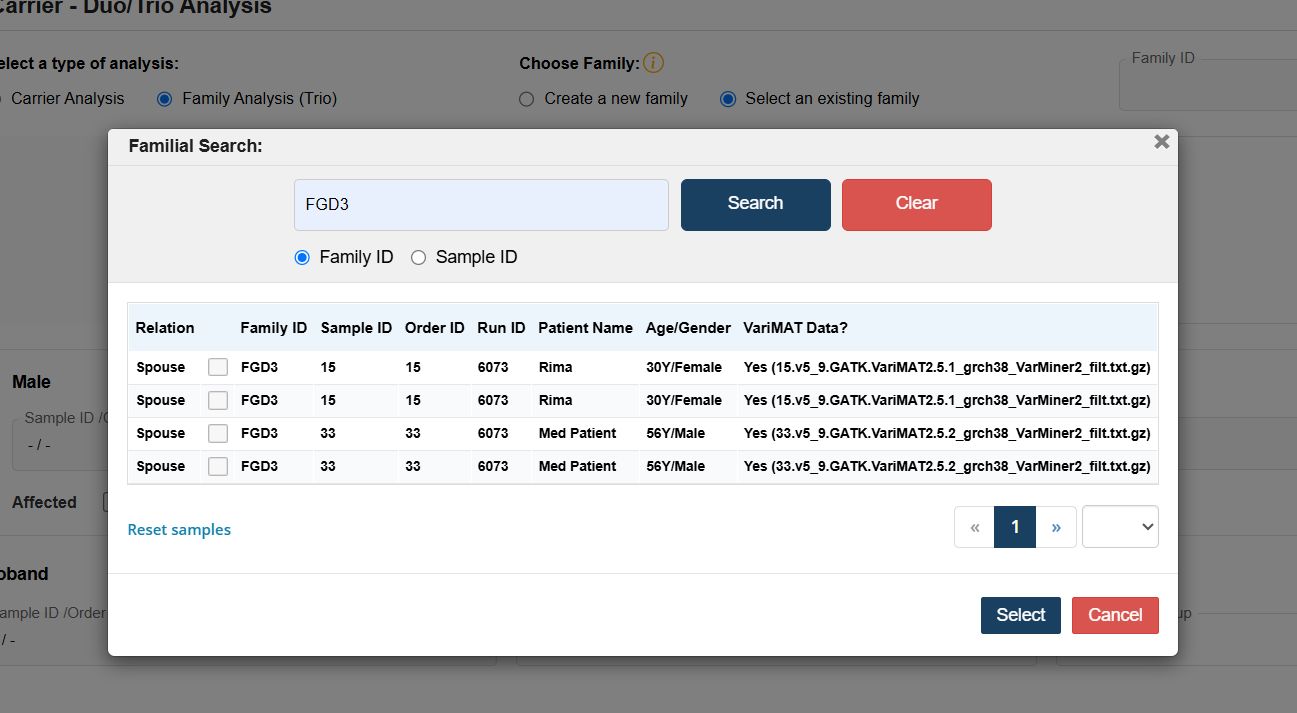Viewport: 1297px width, 713px height.
Task: Go to previous page with « arrow
Action: [x=974, y=527]
